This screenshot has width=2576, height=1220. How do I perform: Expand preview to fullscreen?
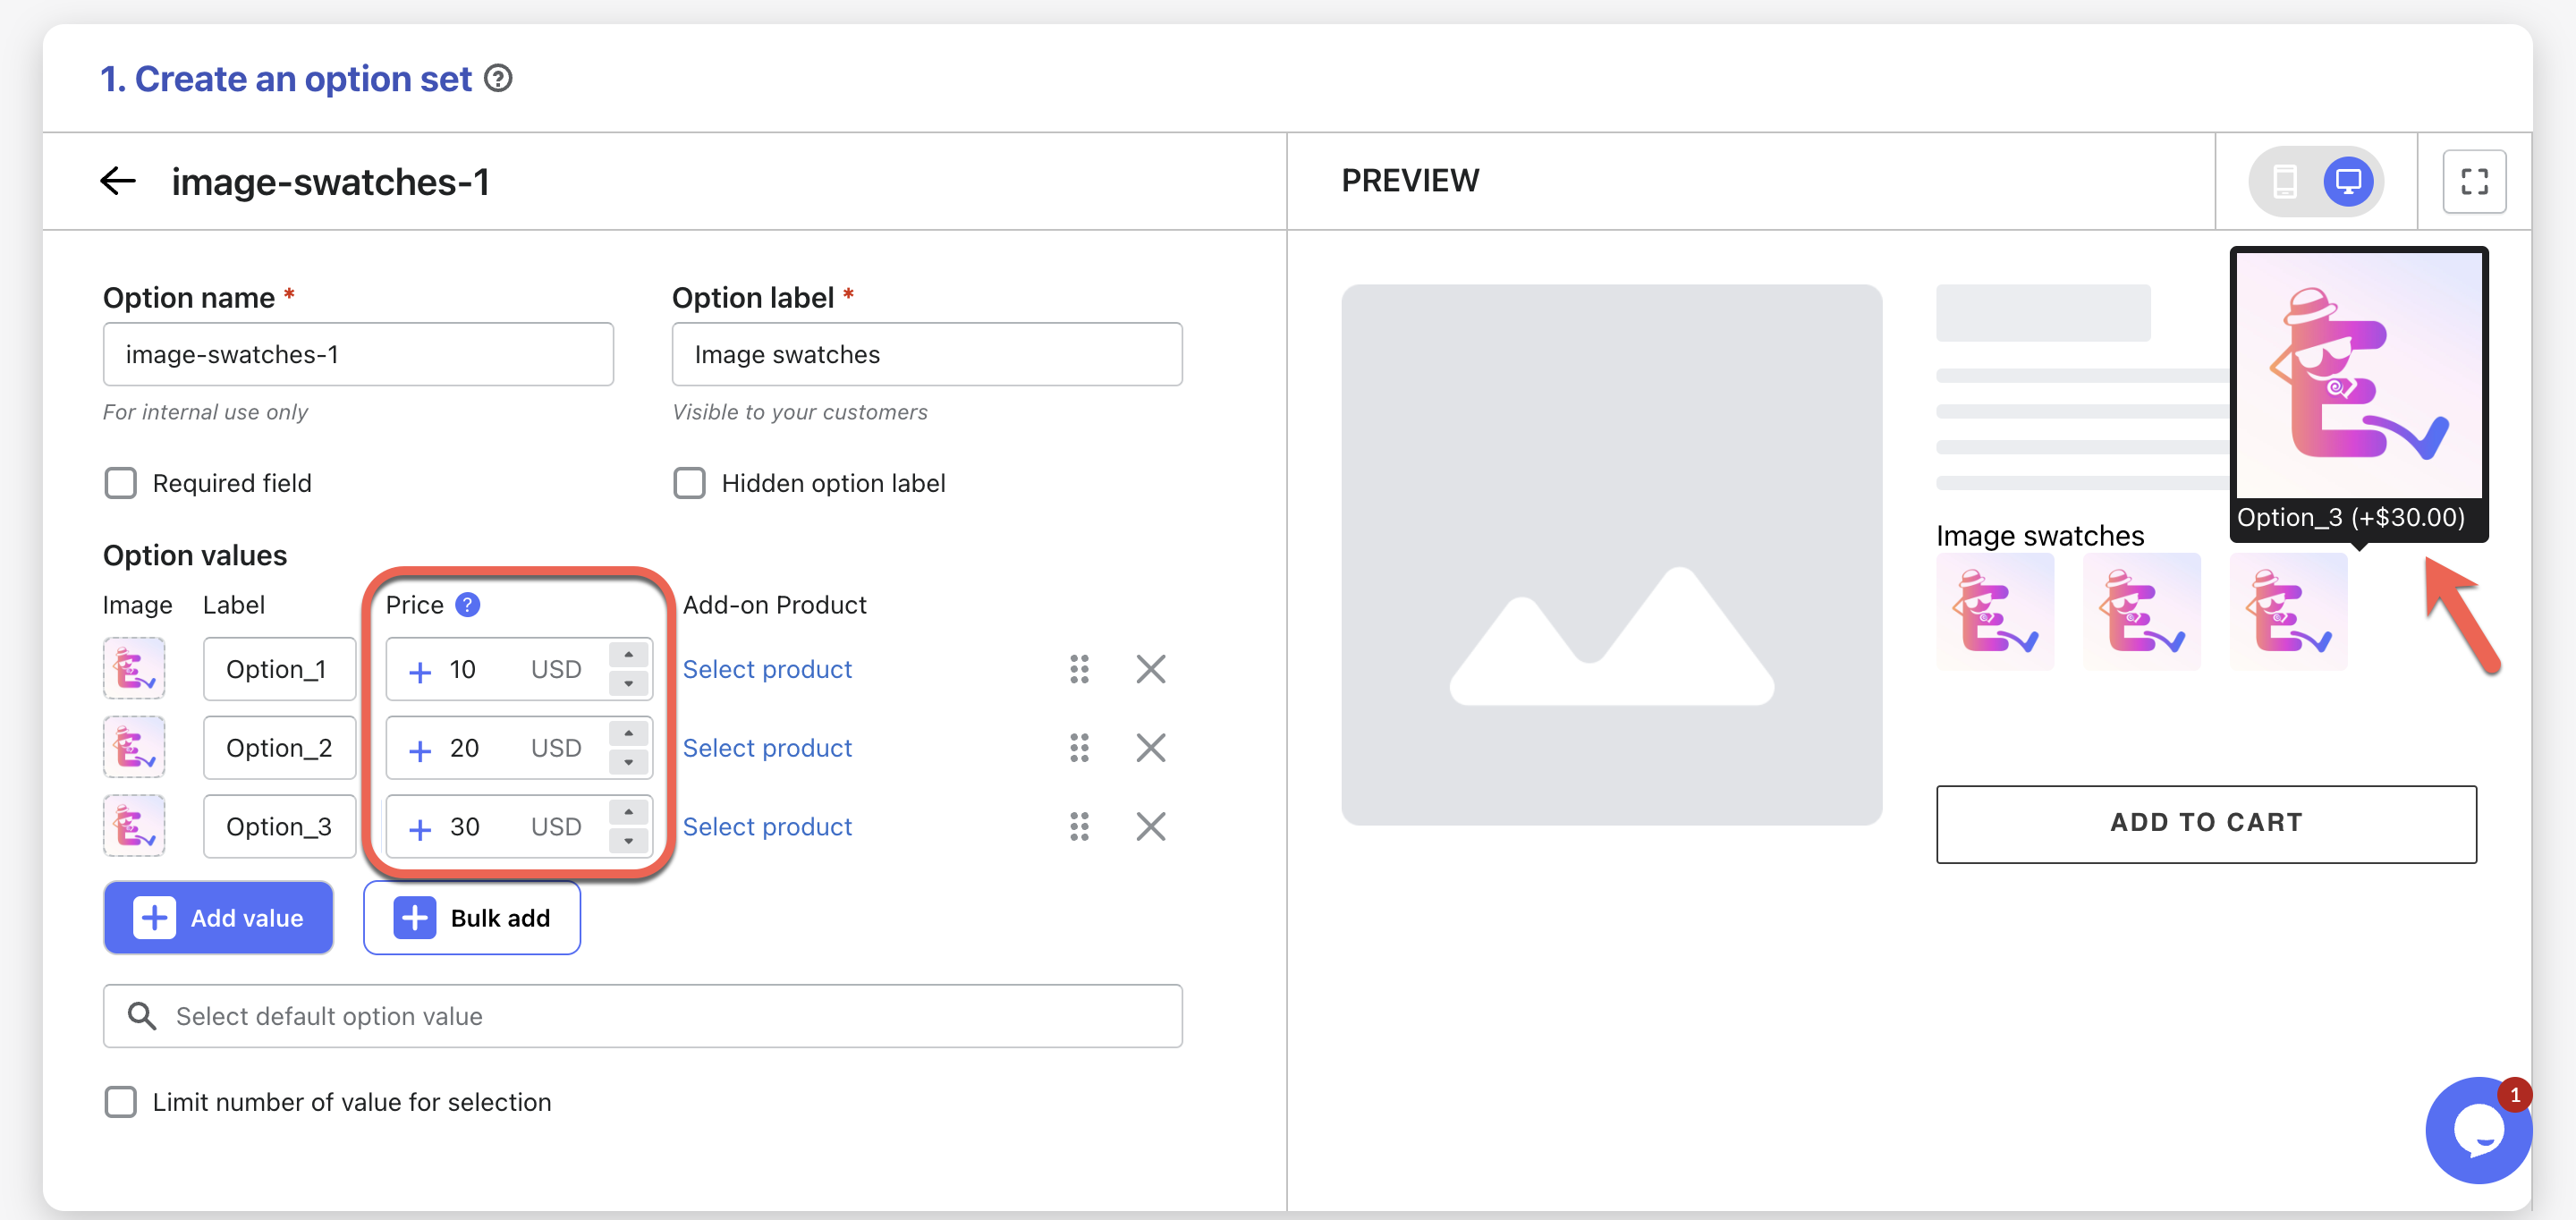click(x=2473, y=181)
